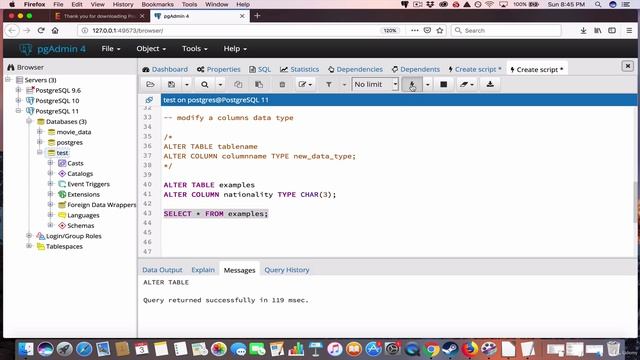Open the clear eraser dropdown
The height and width of the screenshot is (360, 640).
pyautogui.click(x=467, y=84)
